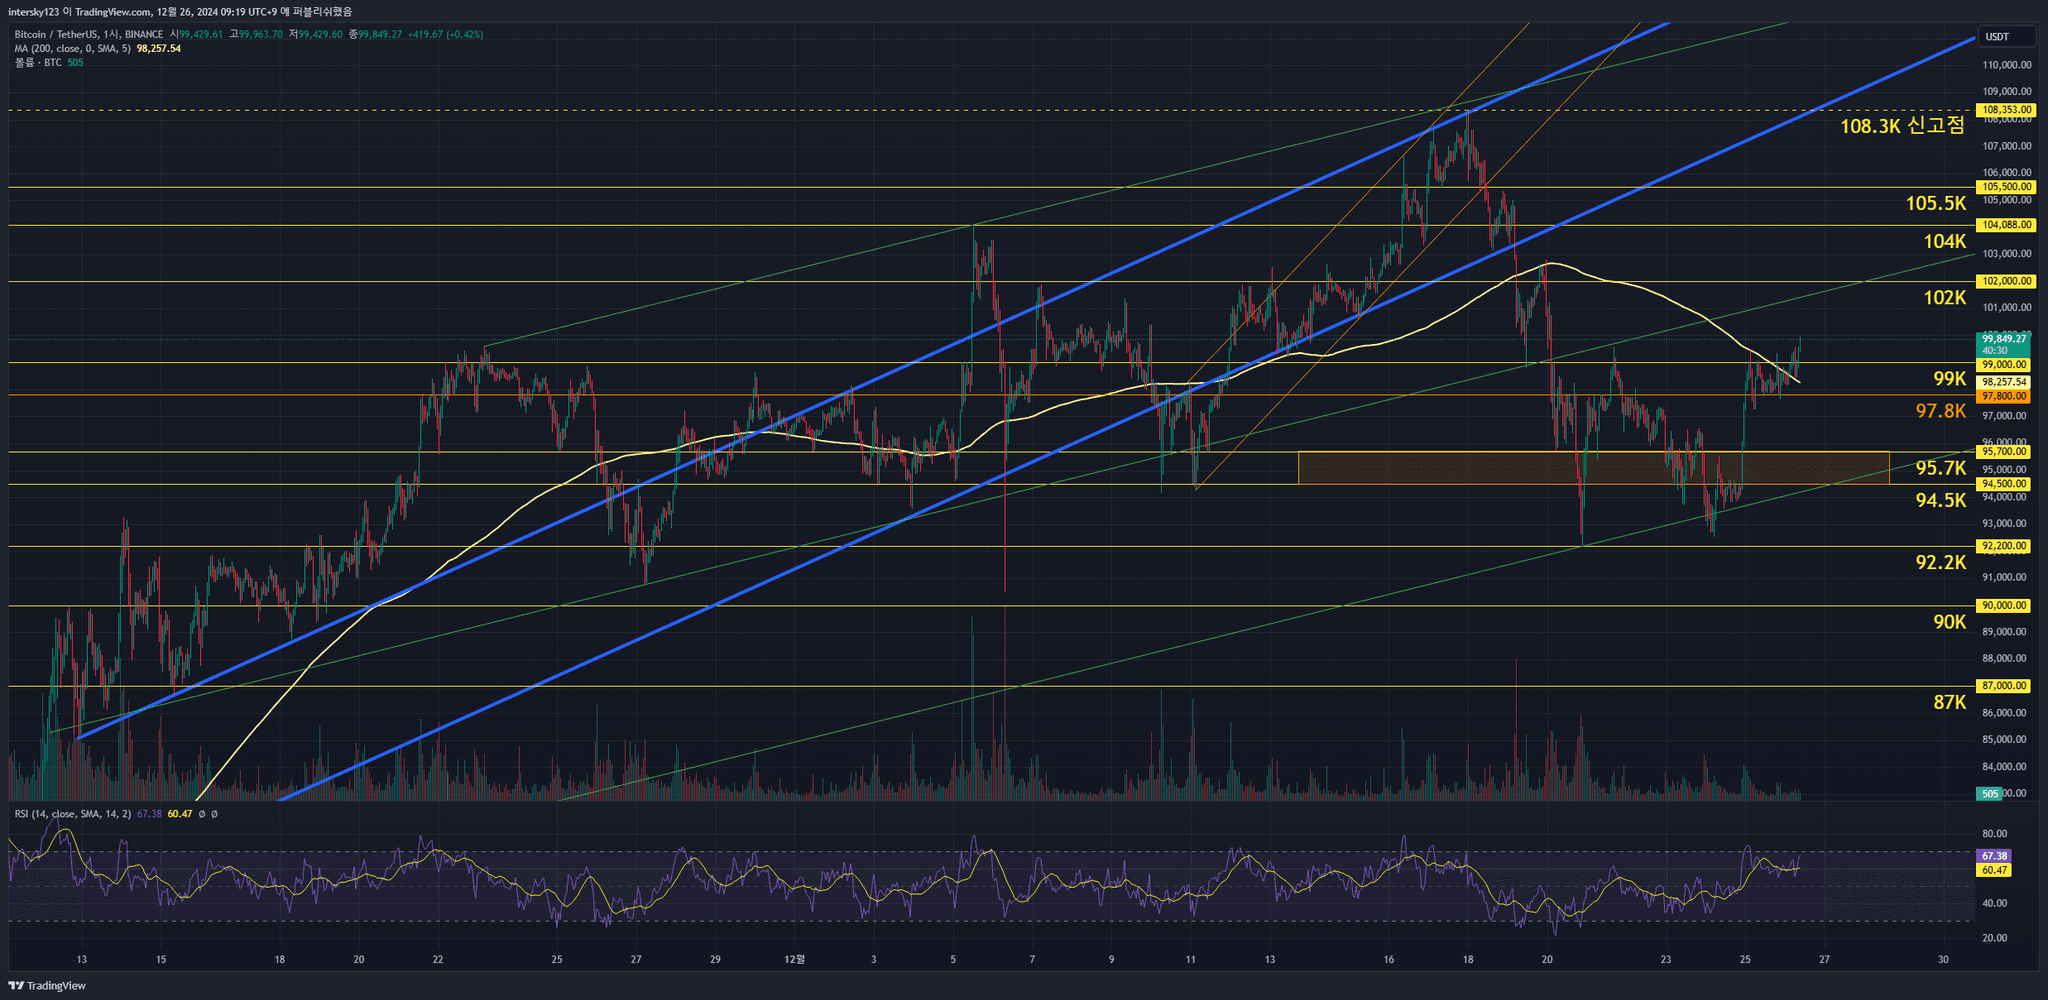Click the green volume 505 axis label
This screenshot has width=2048, height=1000.
(1989, 794)
